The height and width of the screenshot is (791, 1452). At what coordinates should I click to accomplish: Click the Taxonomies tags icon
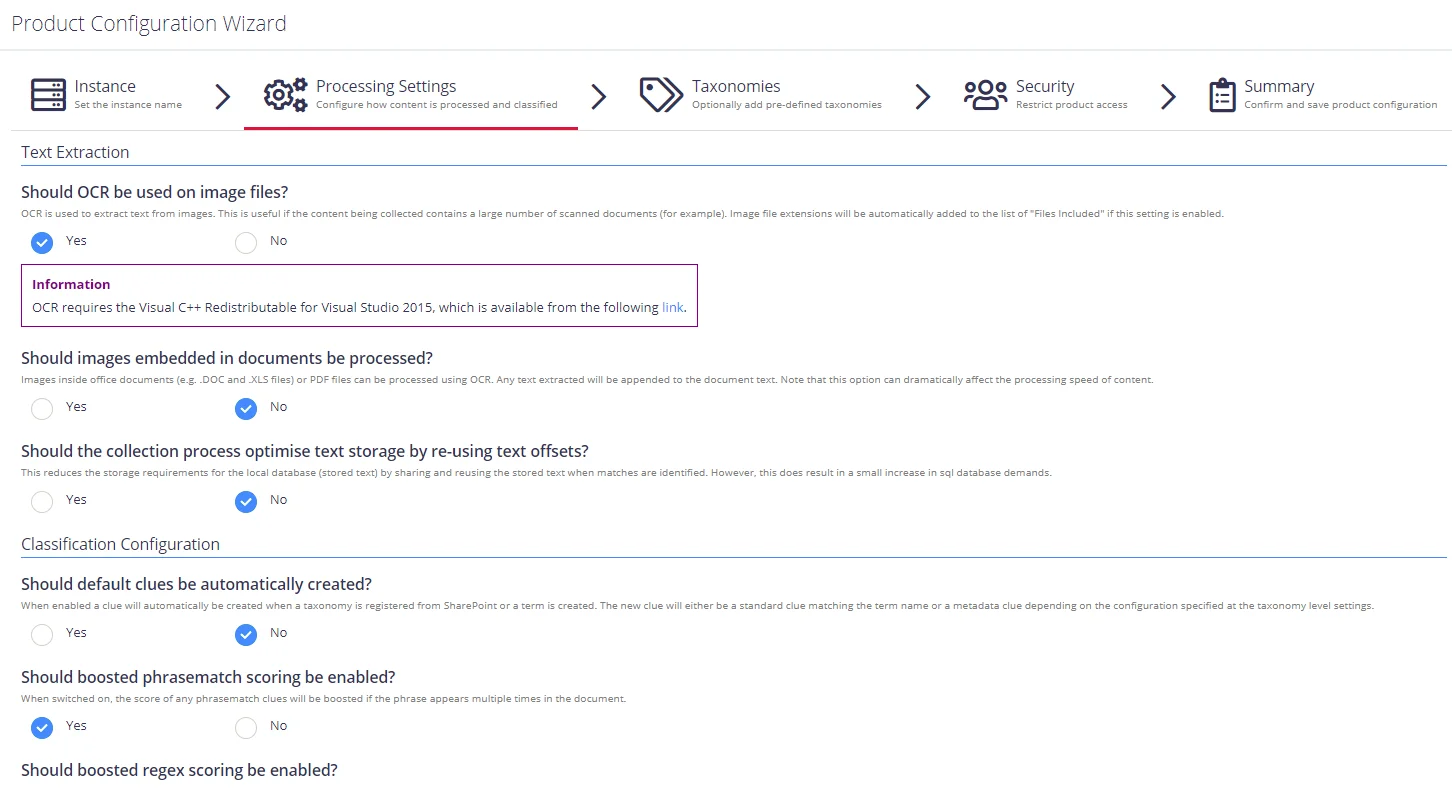click(x=661, y=95)
